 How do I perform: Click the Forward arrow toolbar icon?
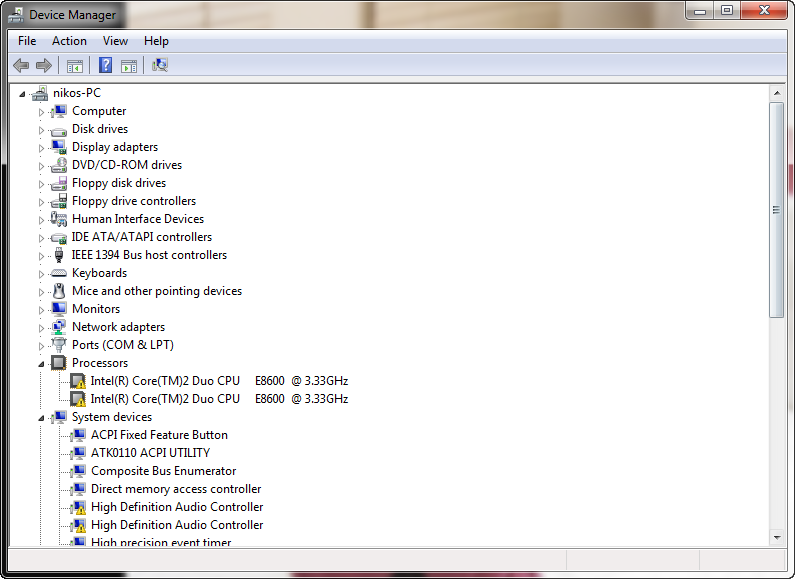[44, 65]
